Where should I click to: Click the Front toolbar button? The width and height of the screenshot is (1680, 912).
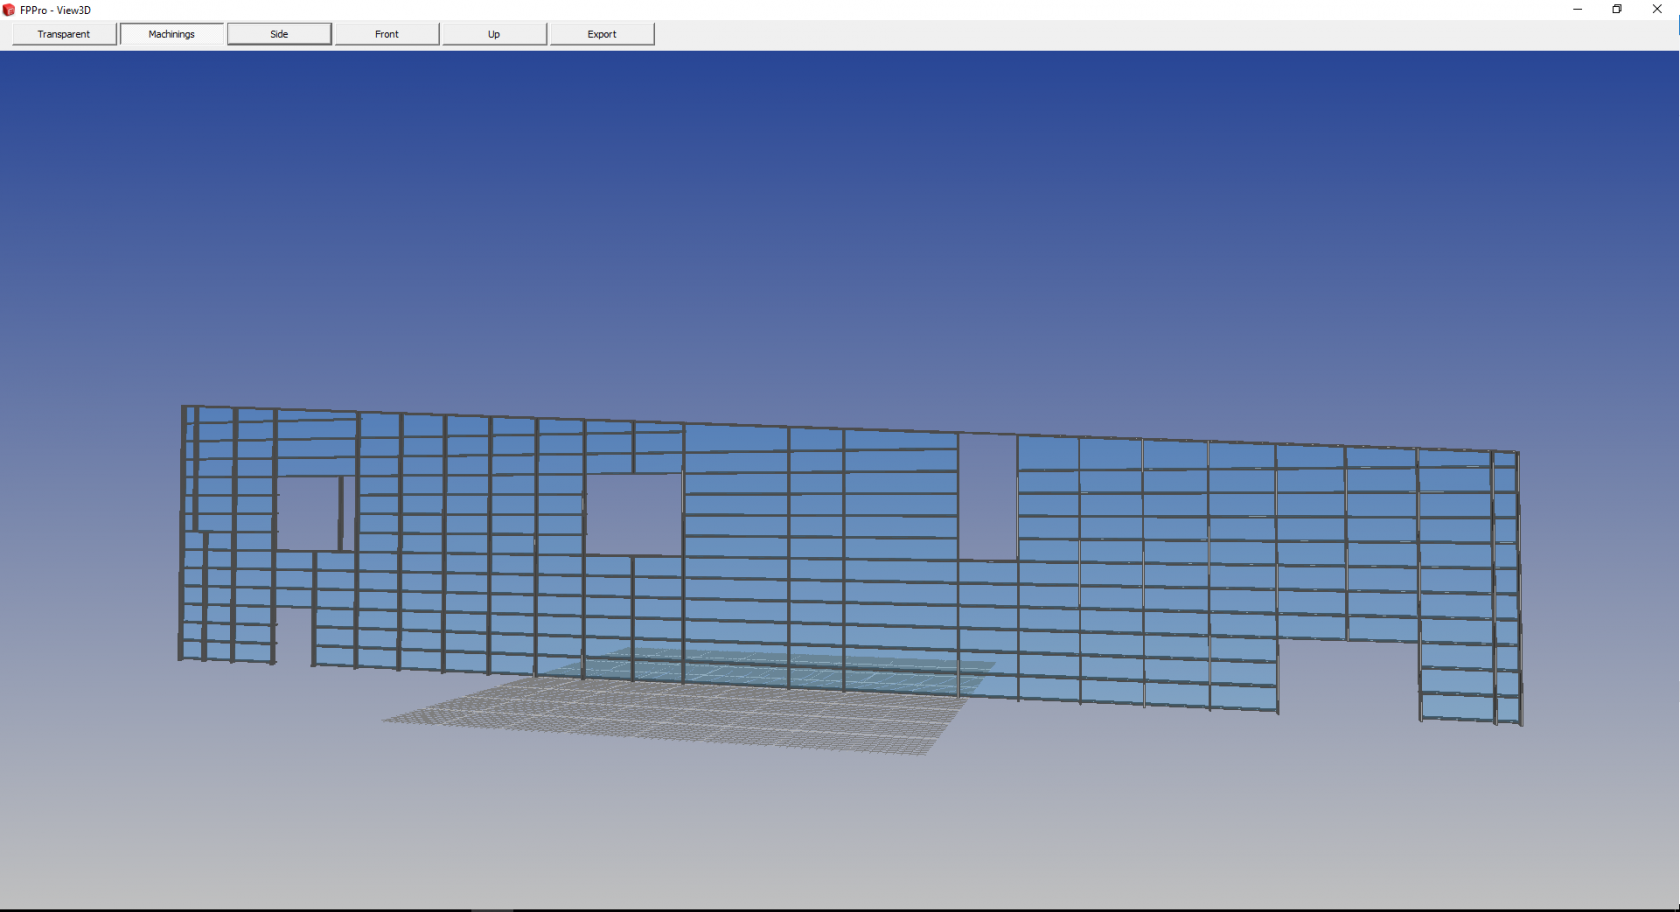click(x=386, y=33)
